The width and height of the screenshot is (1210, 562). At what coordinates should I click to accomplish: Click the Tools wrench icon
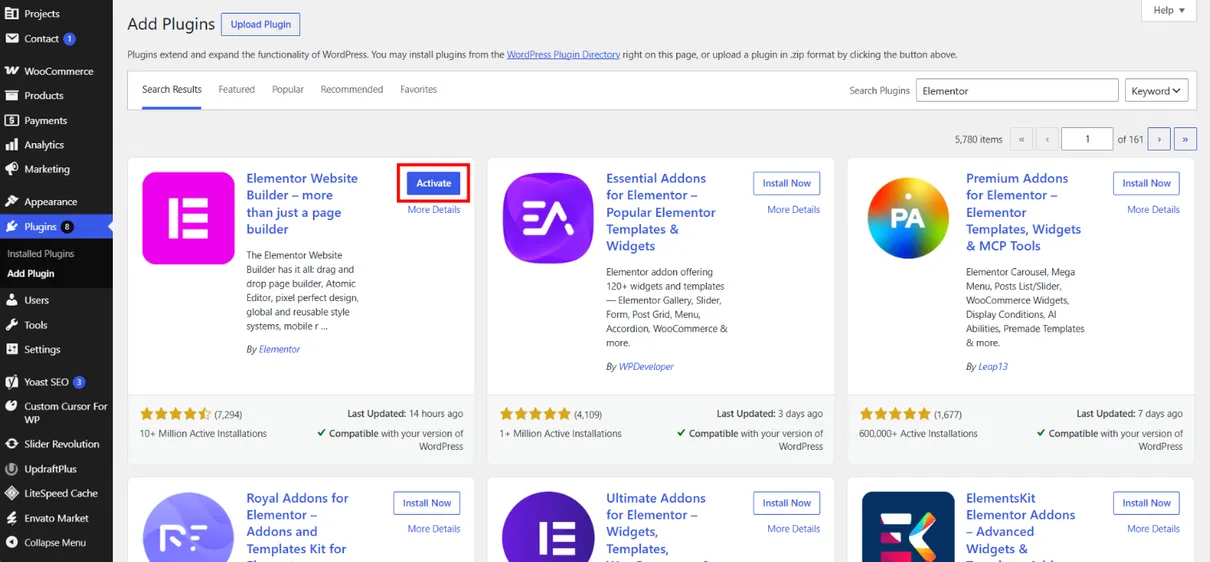(12, 325)
